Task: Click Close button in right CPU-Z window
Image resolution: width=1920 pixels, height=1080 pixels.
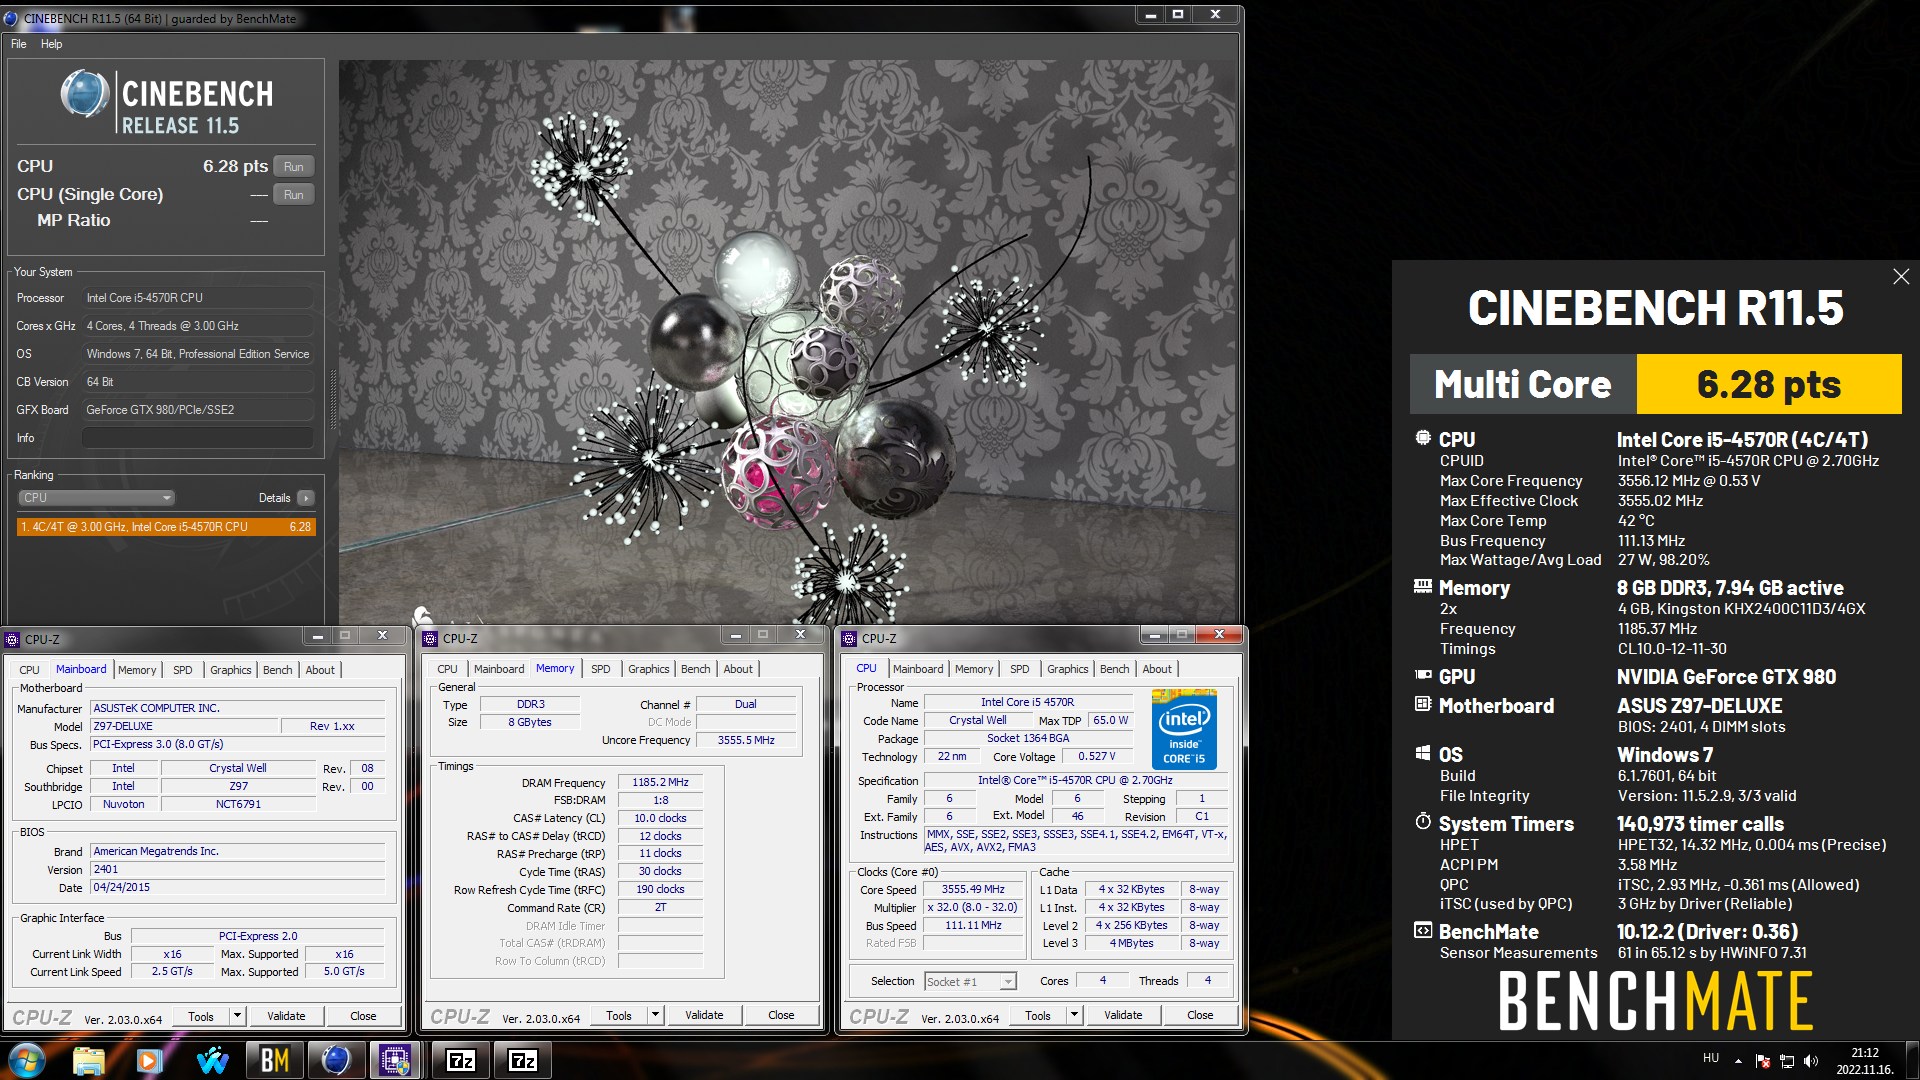Action: point(1200,1015)
